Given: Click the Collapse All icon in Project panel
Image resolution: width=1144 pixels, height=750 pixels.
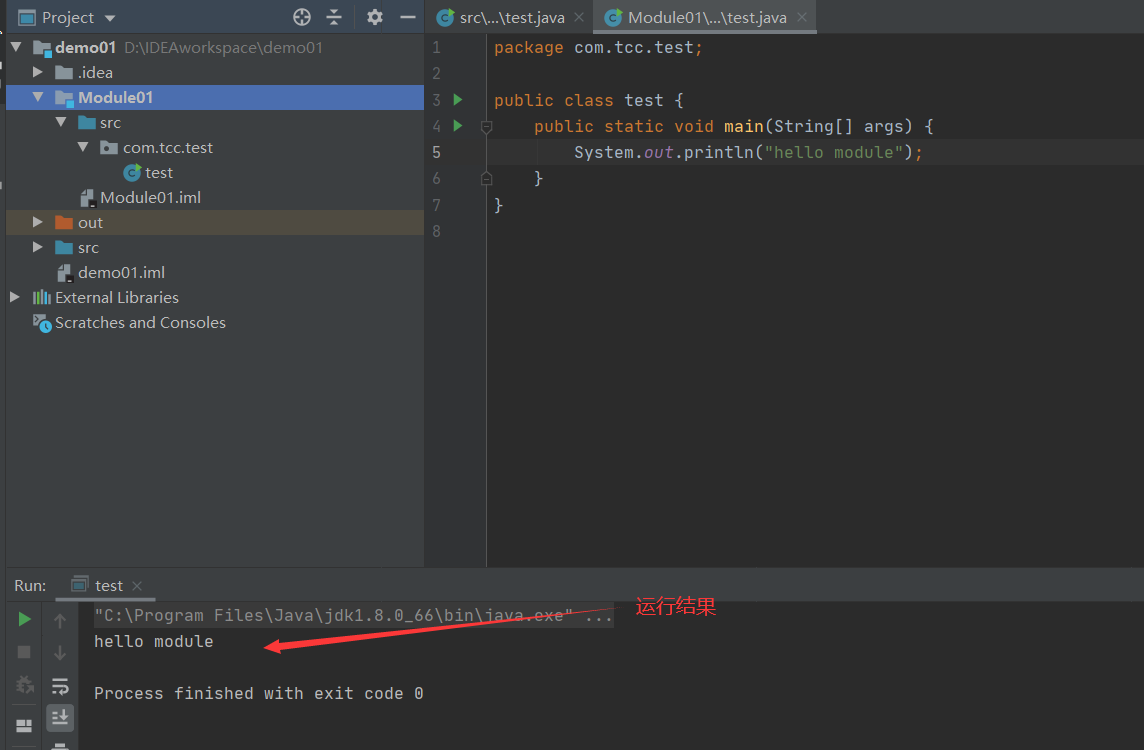Looking at the screenshot, I should click(334, 18).
